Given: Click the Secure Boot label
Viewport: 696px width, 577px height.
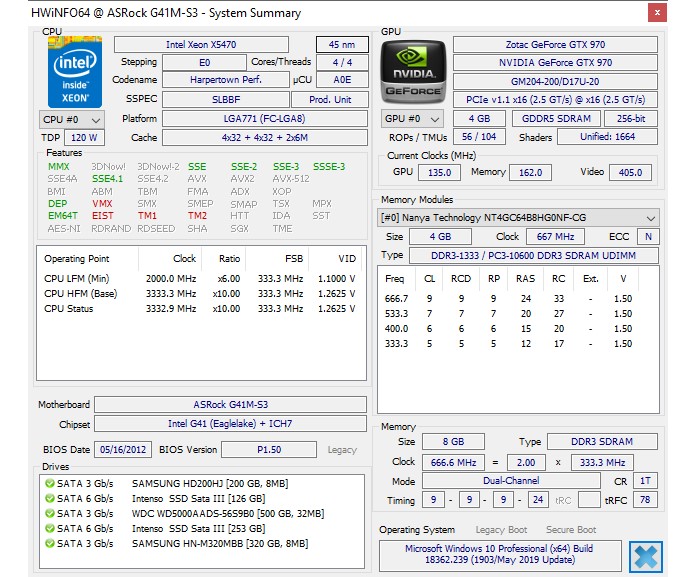Looking at the screenshot, I should tap(571, 530).
